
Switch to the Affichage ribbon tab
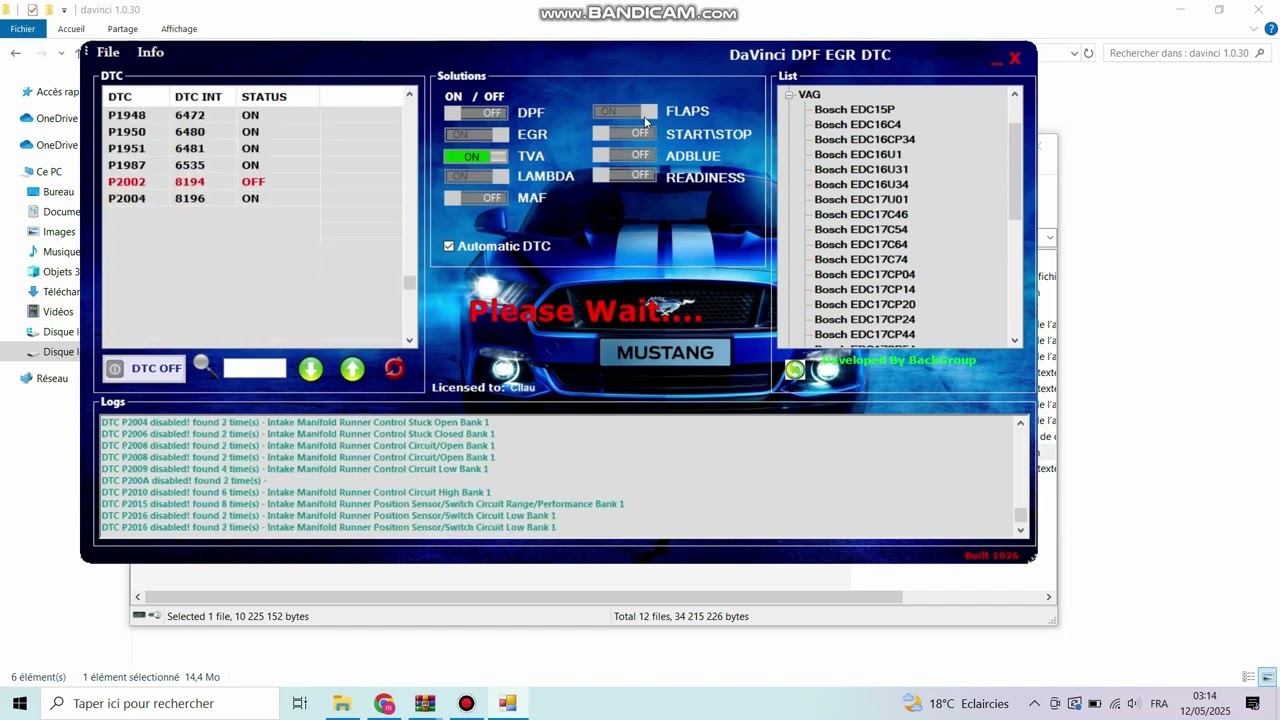tap(179, 29)
